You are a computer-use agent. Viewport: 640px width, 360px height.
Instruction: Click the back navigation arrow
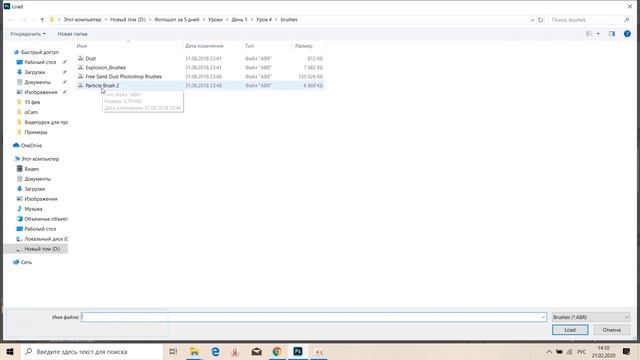[x=11, y=20]
